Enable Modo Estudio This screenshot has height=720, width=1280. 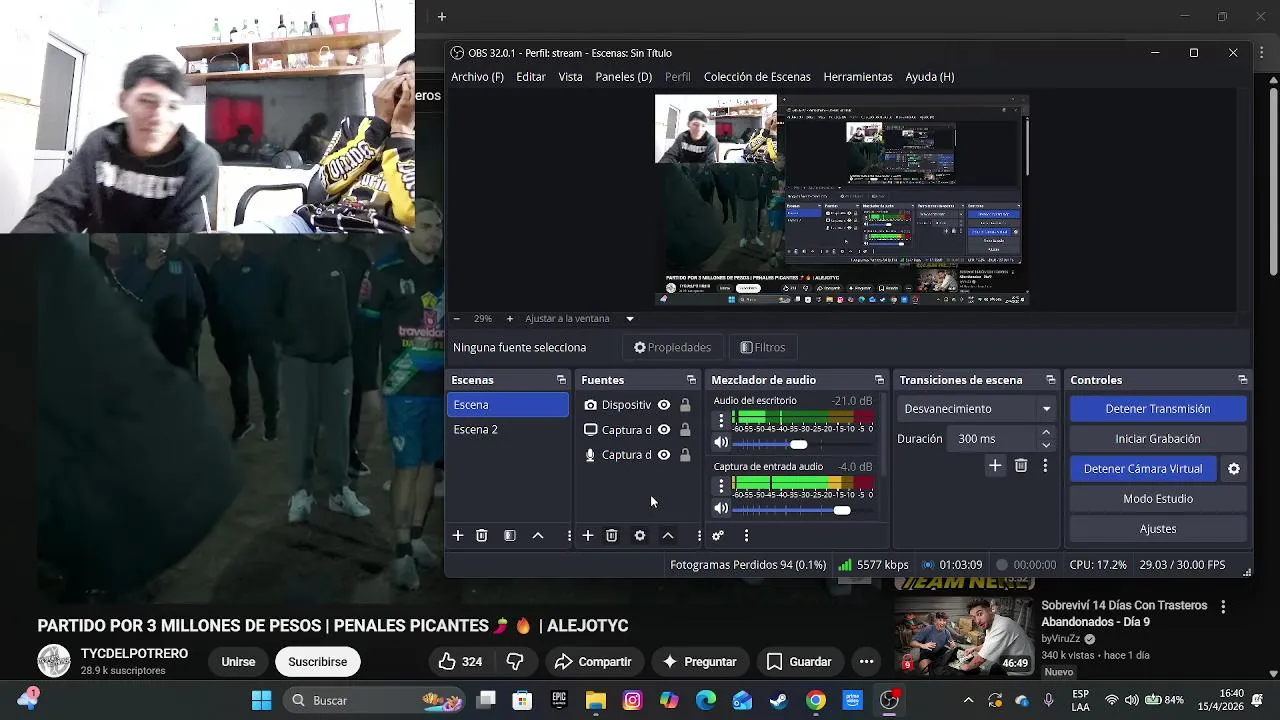tap(1158, 499)
